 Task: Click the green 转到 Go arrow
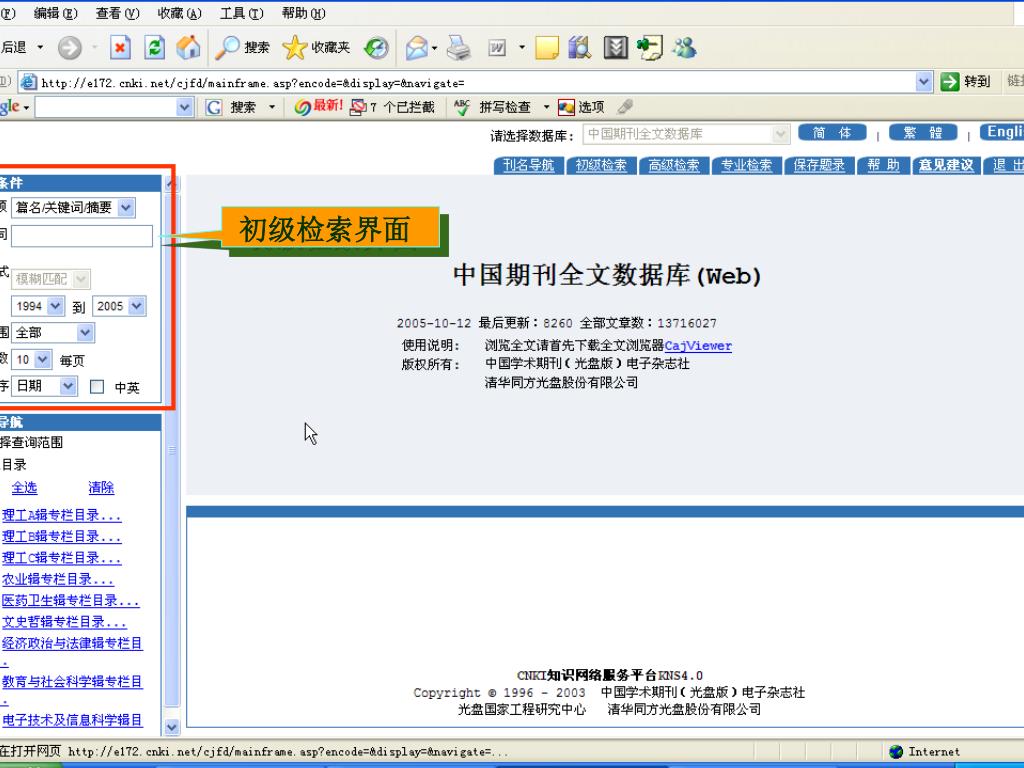tap(950, 82)
